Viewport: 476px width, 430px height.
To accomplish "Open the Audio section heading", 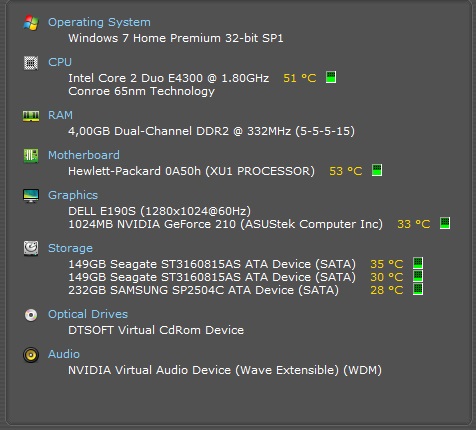I will (64, 354).
